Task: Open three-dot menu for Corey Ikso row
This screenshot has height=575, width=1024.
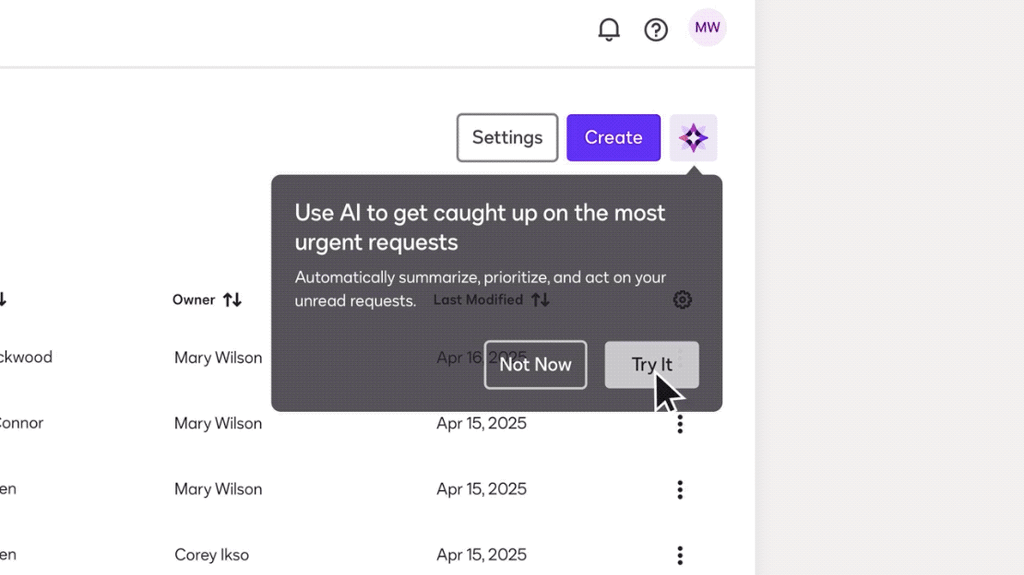Action: (x=680, y=555)
